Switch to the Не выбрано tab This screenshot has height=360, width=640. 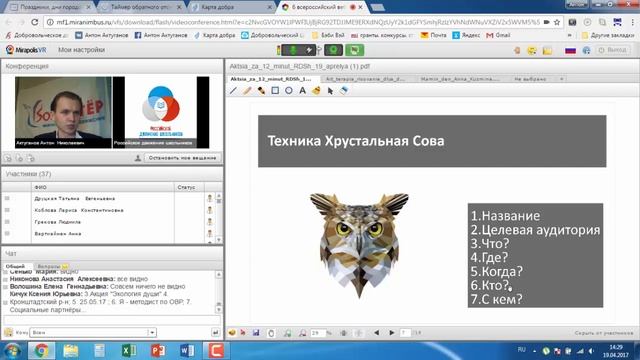530,79
